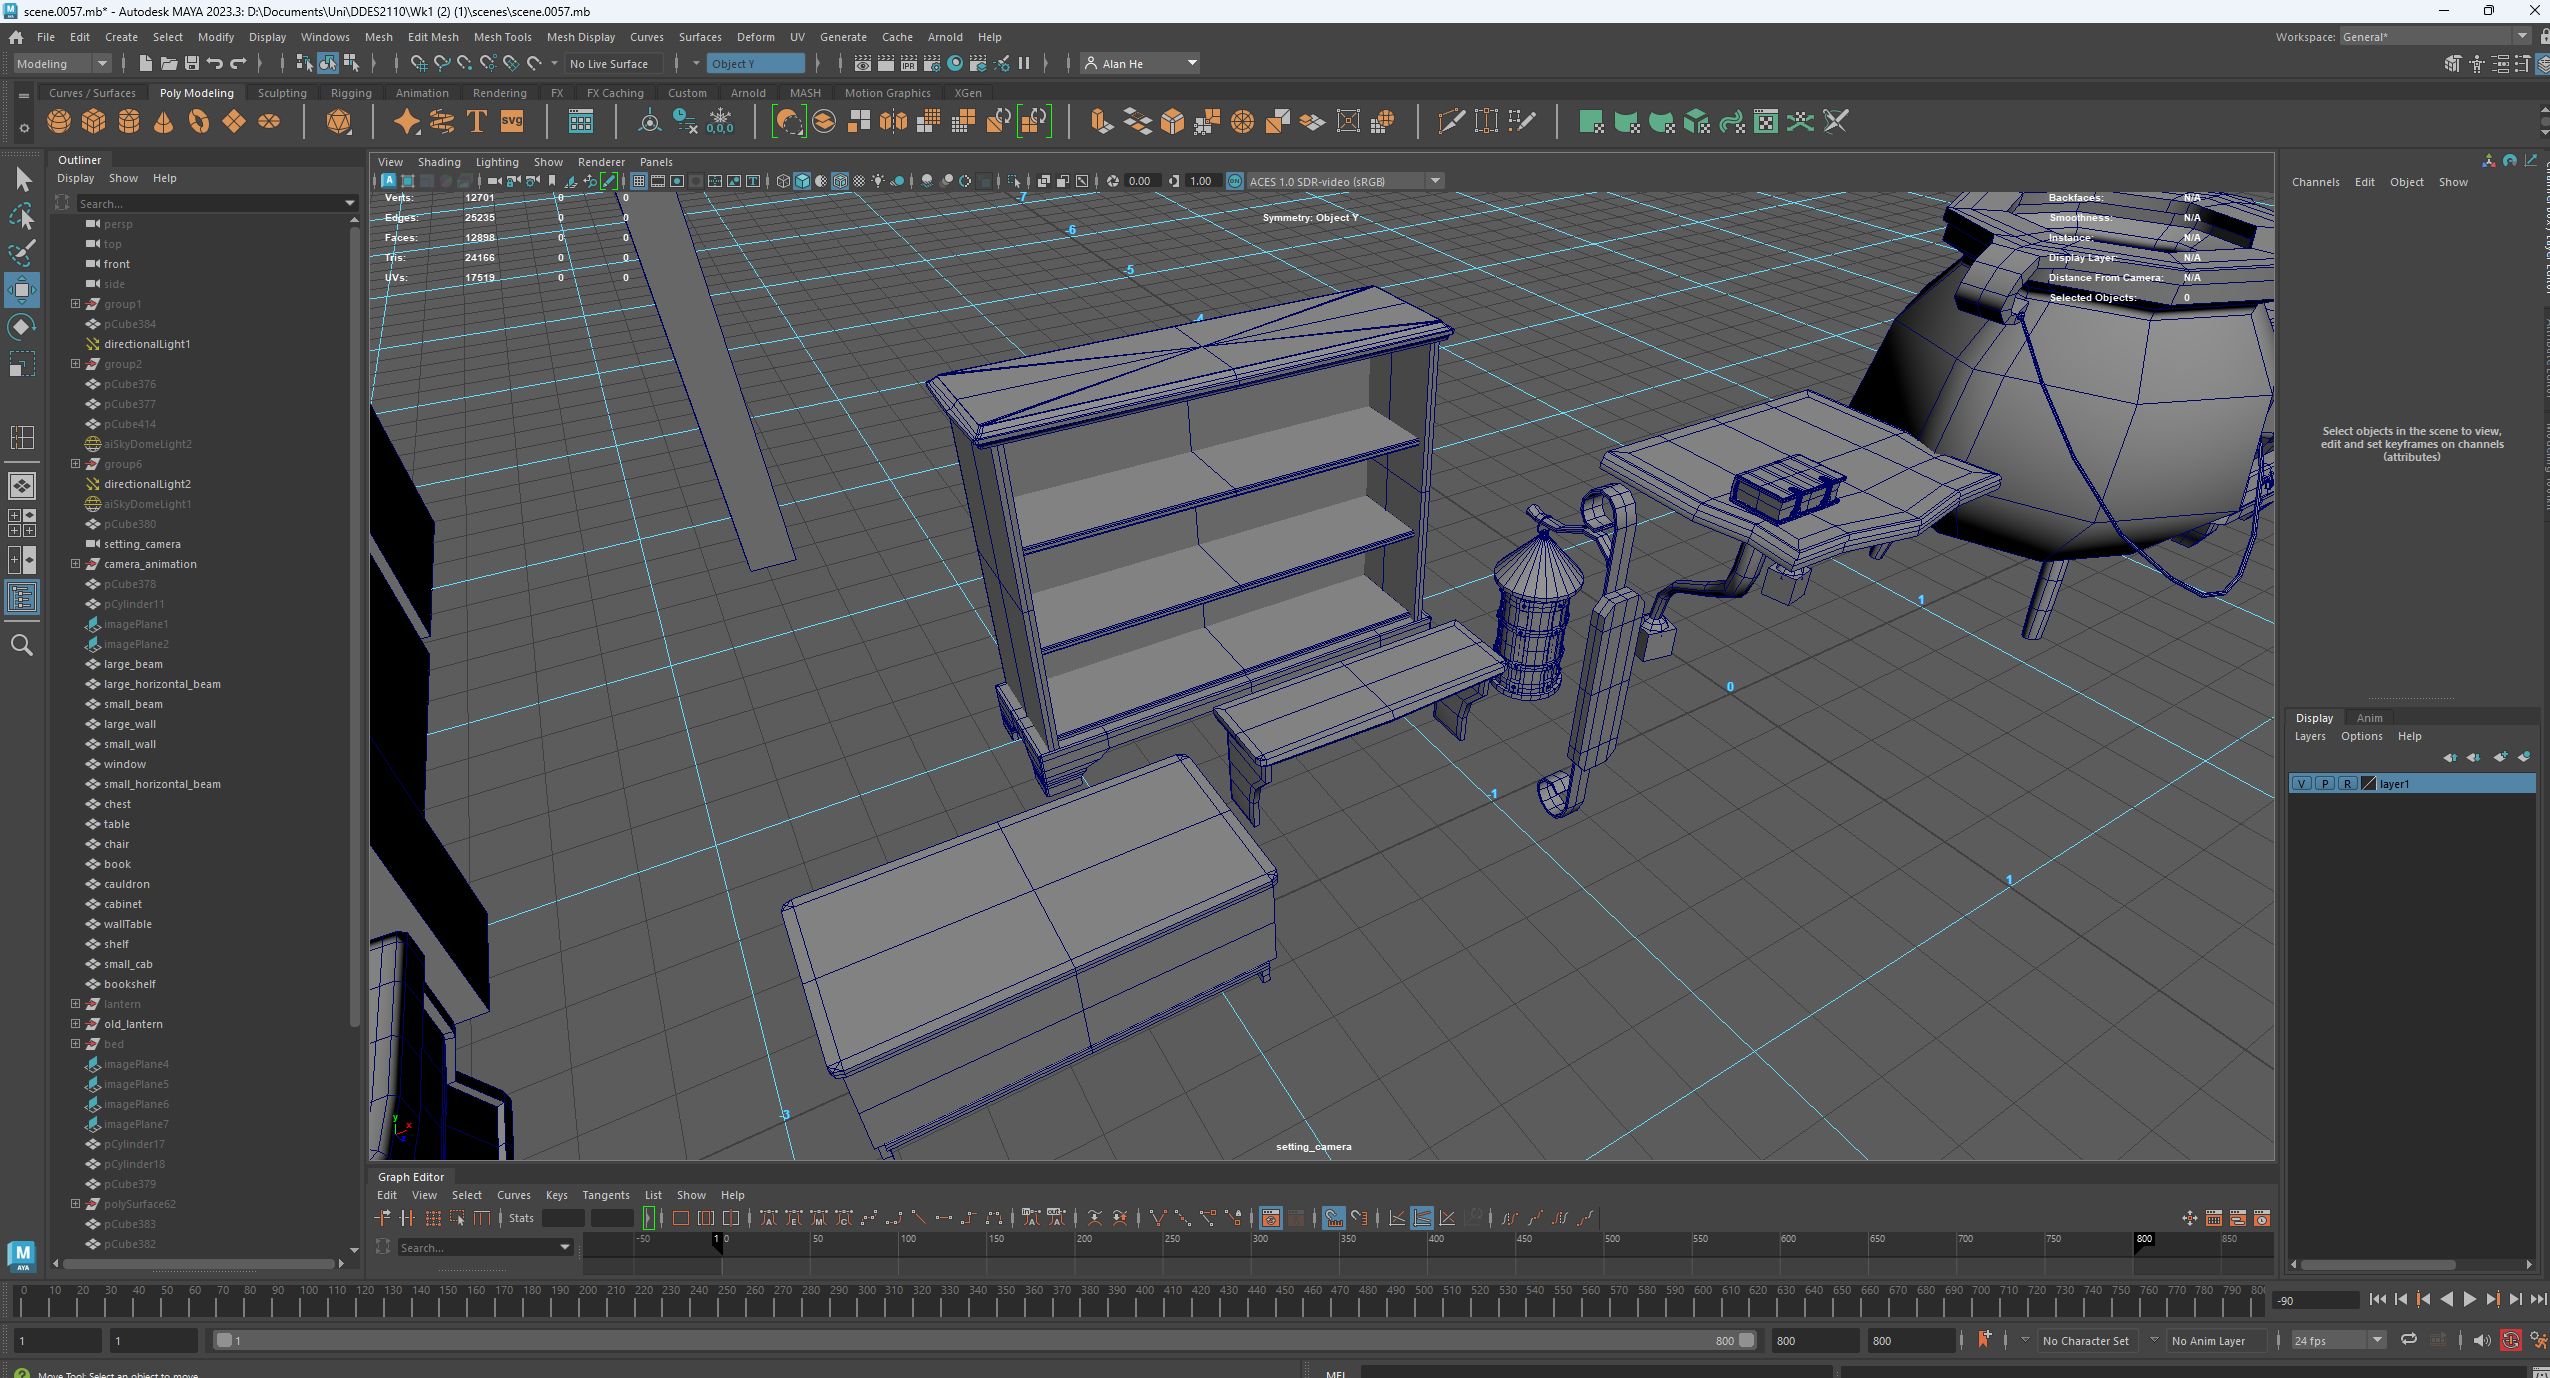Activate the Rotate tool in toolbox
Screen dimensions: 2550x1378
22,328
